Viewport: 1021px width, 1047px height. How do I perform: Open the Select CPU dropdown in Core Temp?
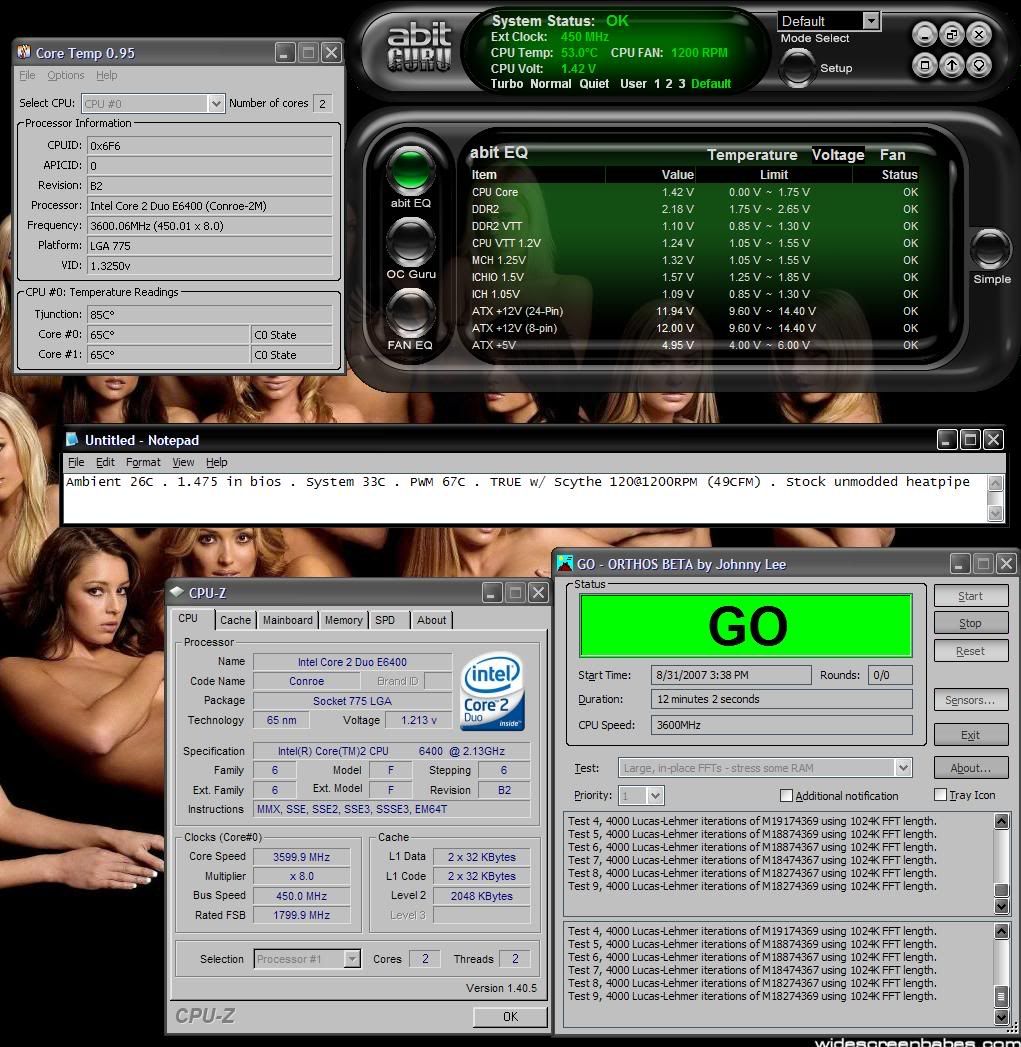coord(215,104)
